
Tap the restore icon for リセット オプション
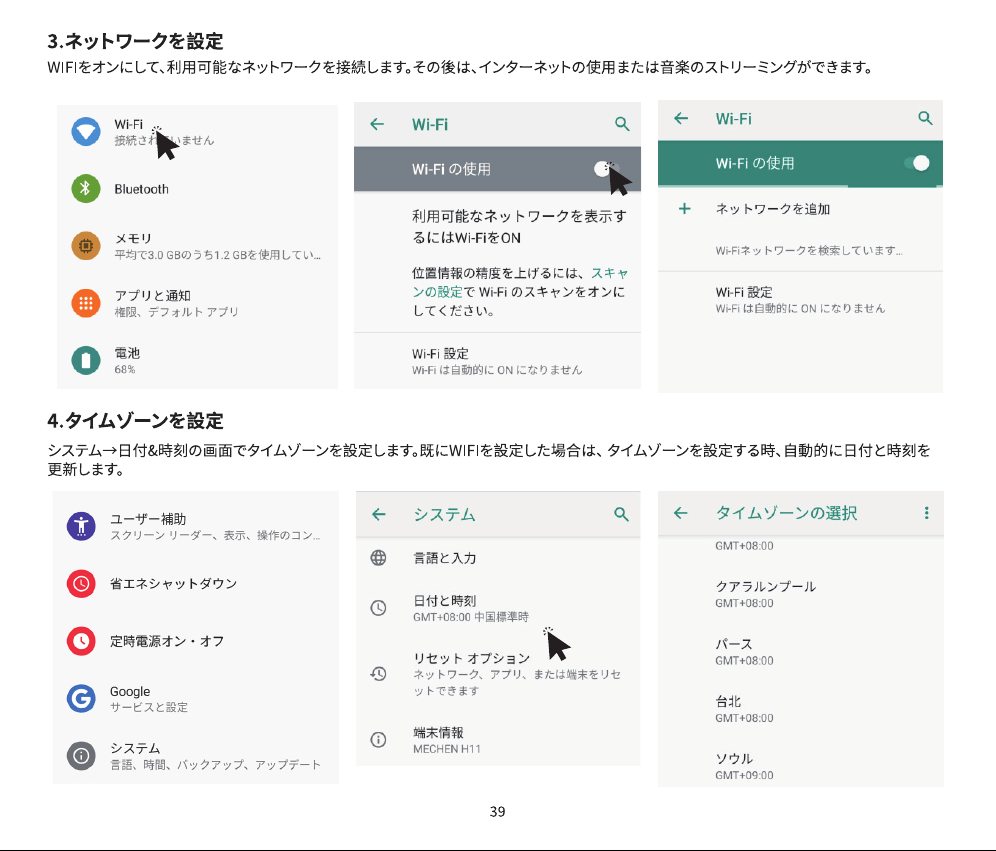[x=378, y=673]
